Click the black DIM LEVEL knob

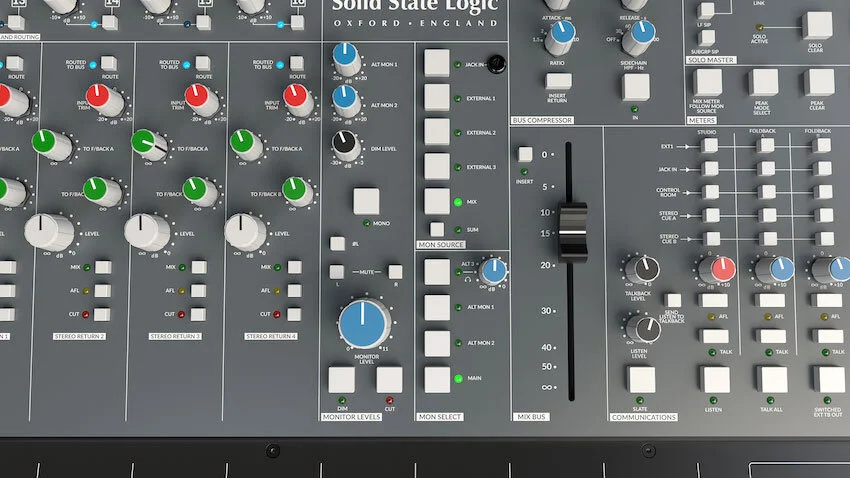click(x=345, y=145)
